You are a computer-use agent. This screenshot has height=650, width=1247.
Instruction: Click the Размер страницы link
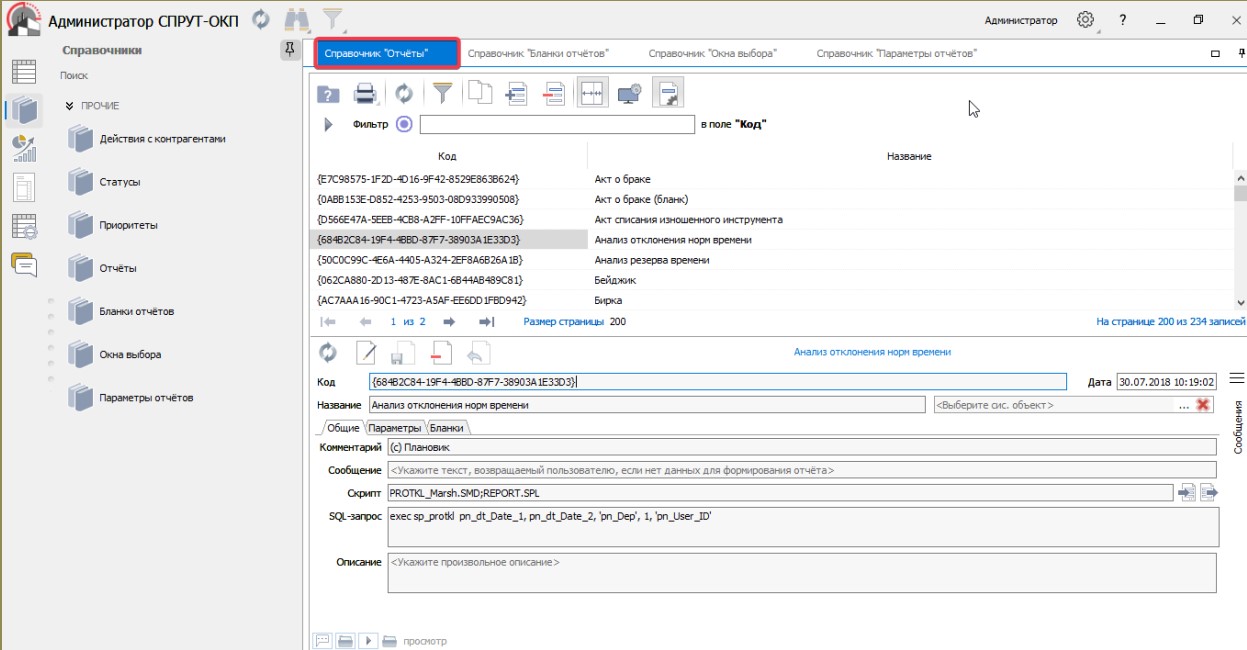[563, 322]
